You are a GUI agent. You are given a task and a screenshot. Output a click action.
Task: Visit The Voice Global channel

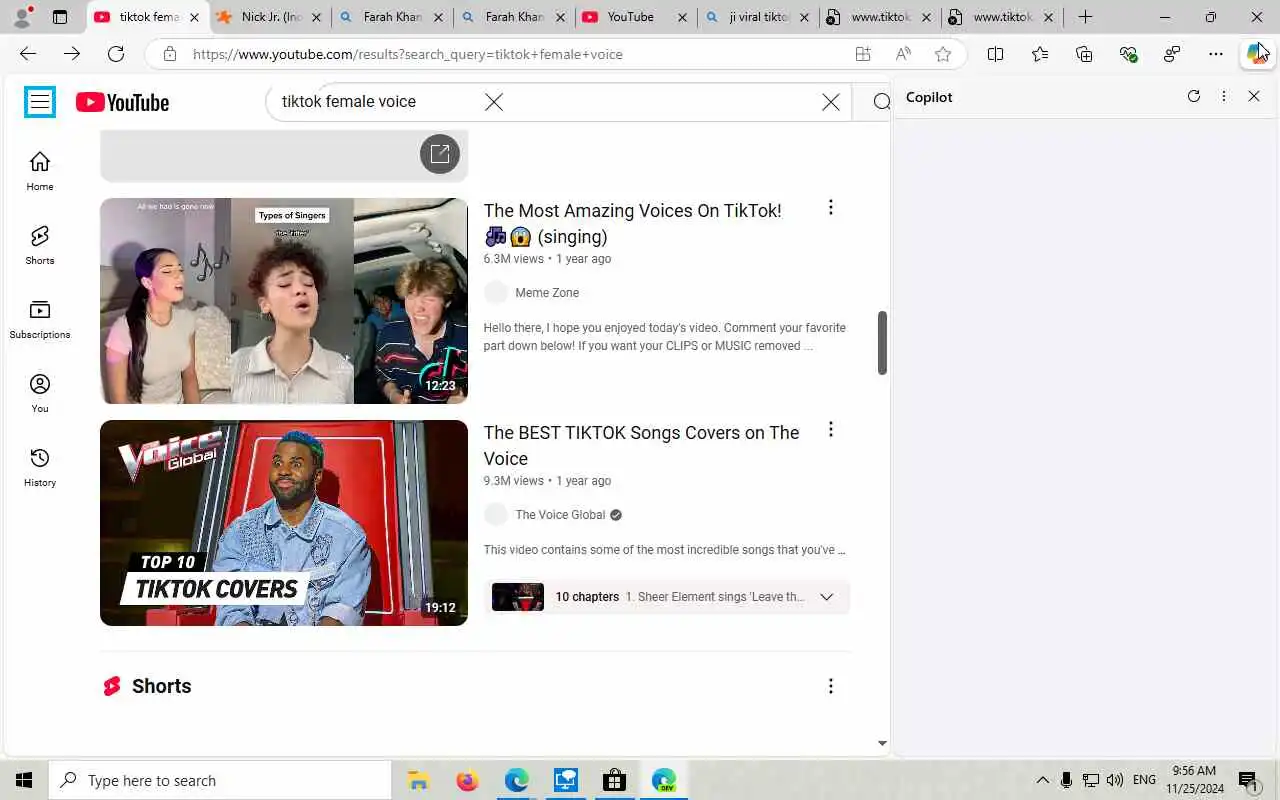(560, 515)
